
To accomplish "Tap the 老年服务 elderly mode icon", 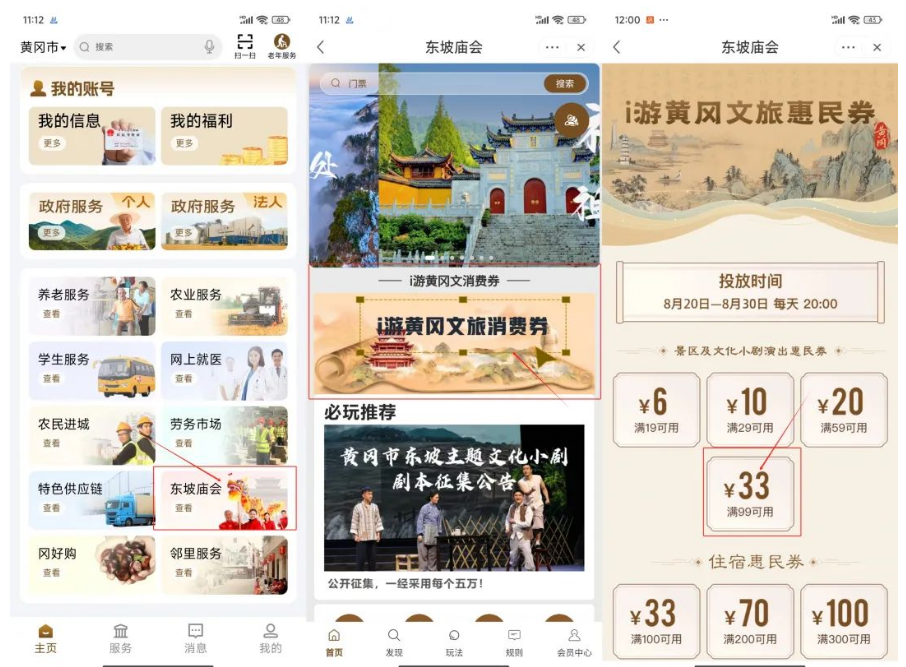I will point(282,46).
